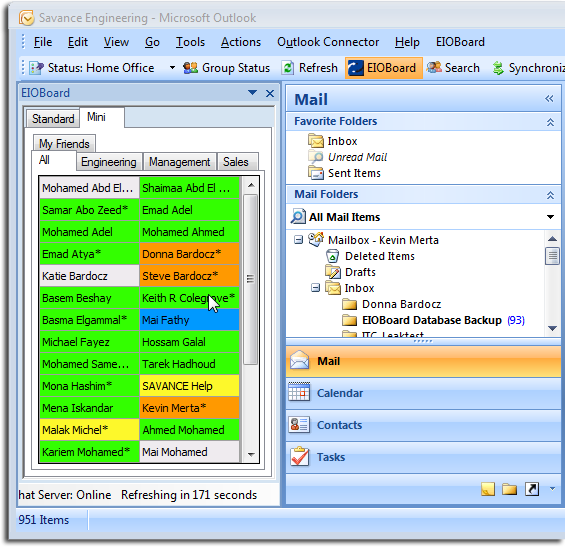Select the Sales group tab

pyautogui.click(x=237, y=162)
